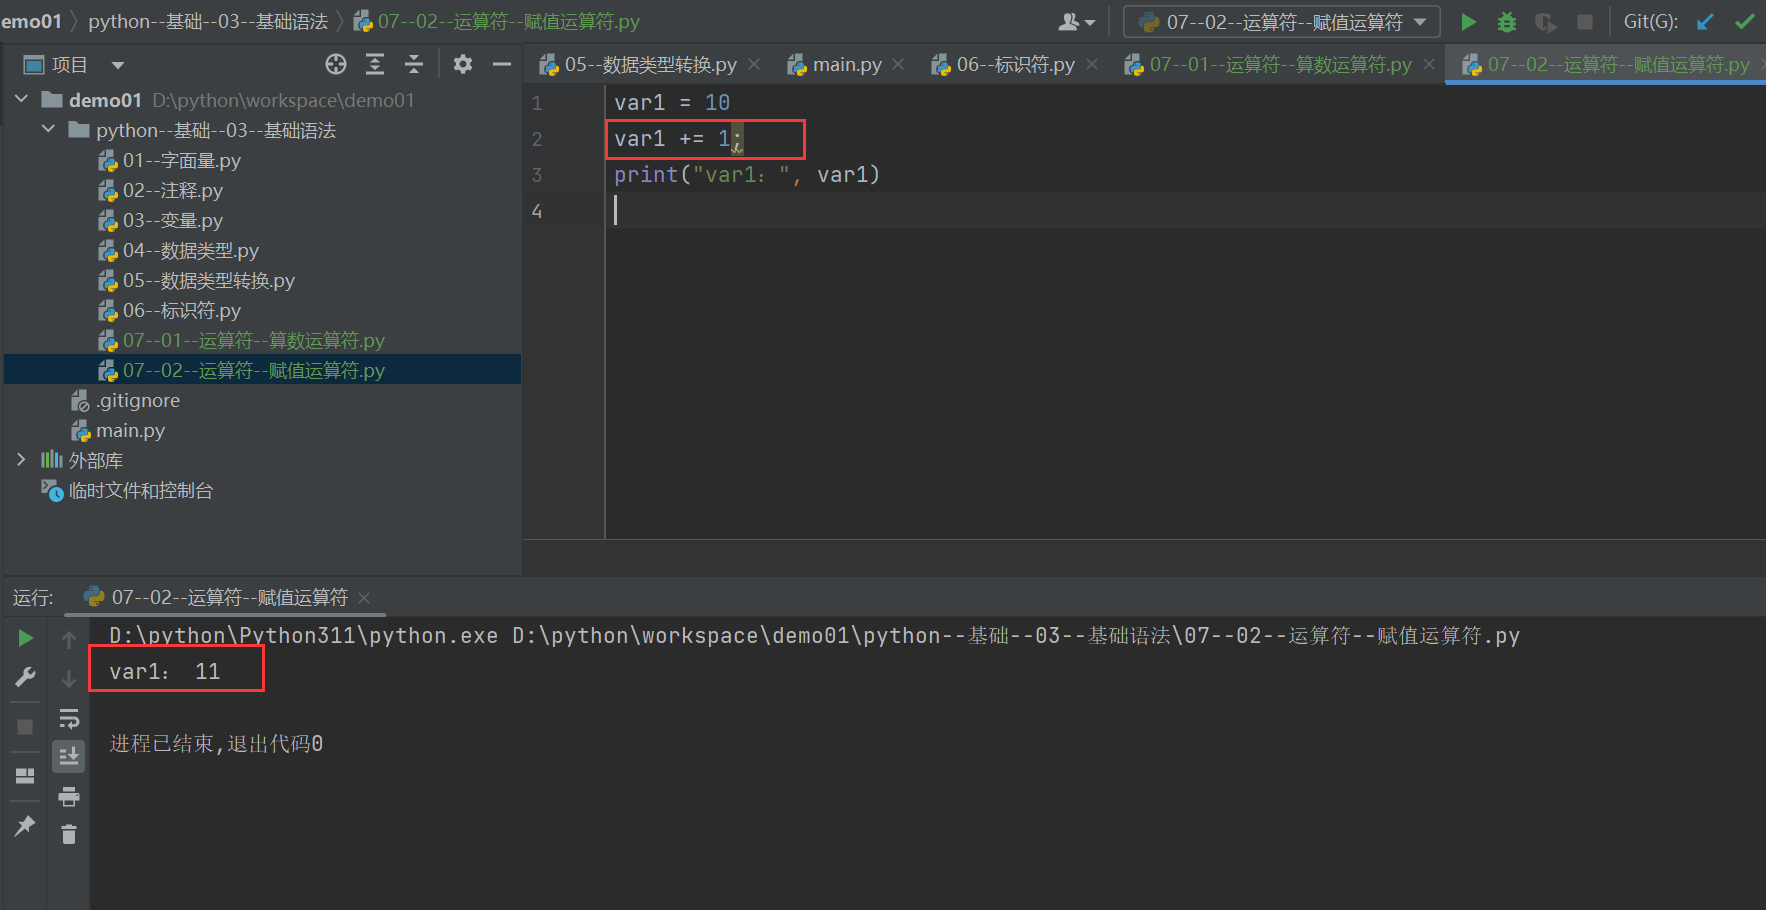Click the print statement on line 3
Viewport: 1766px width, 910px height.
(x=747, y=174)
